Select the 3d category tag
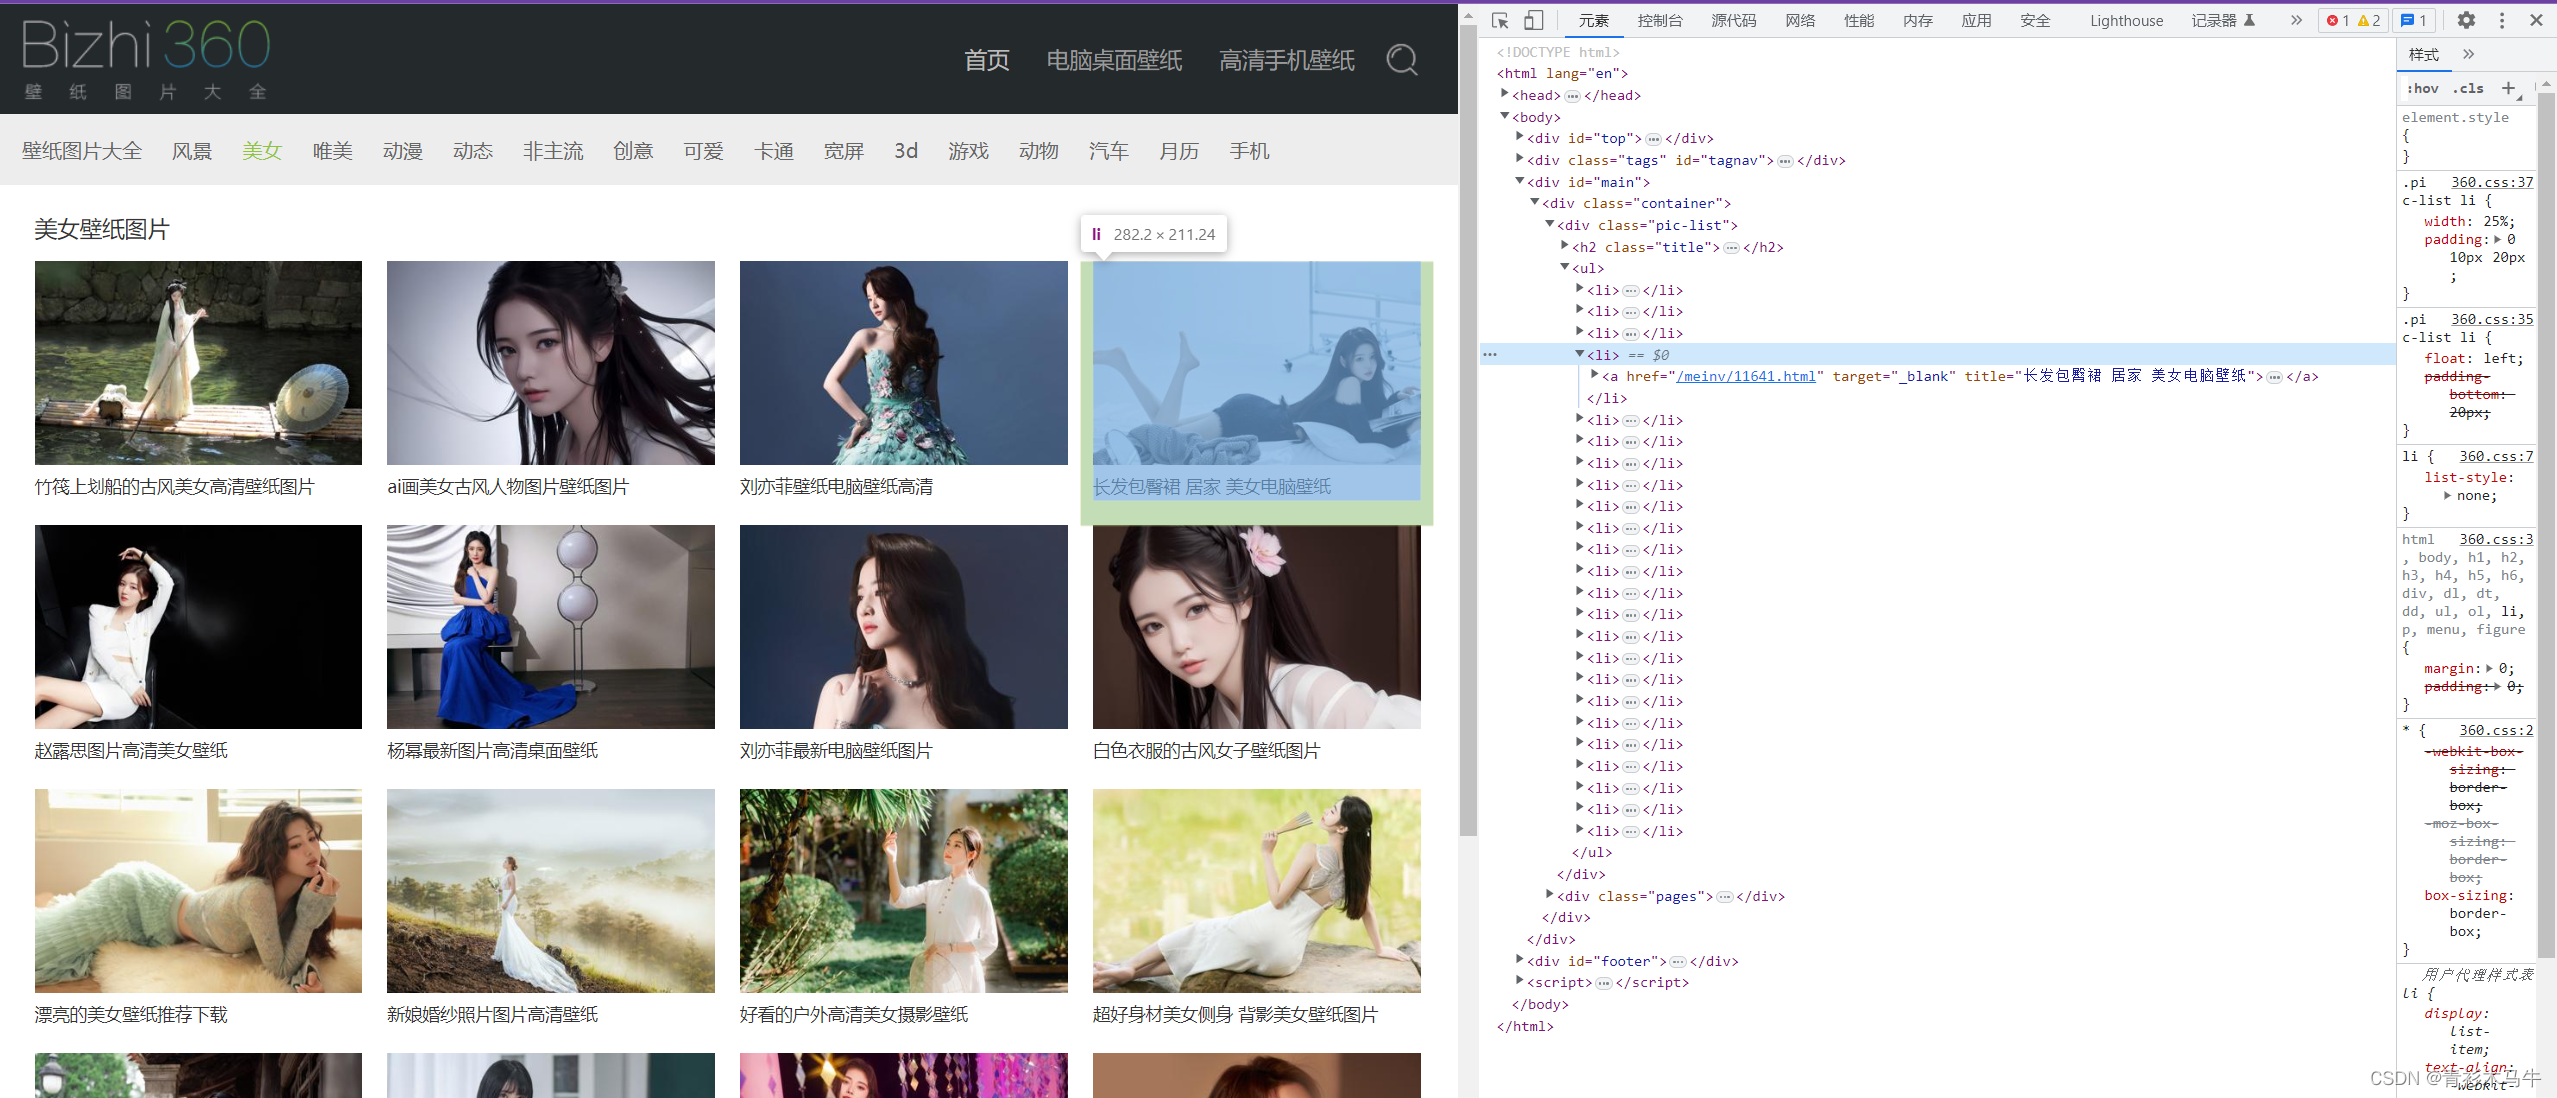The width and height of the screenshot is (2557, 1098). tap(906, 151)
